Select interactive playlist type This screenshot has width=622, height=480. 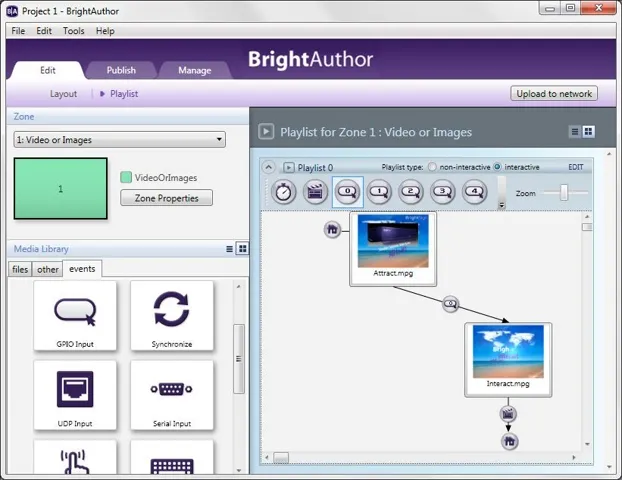point(497,167)
